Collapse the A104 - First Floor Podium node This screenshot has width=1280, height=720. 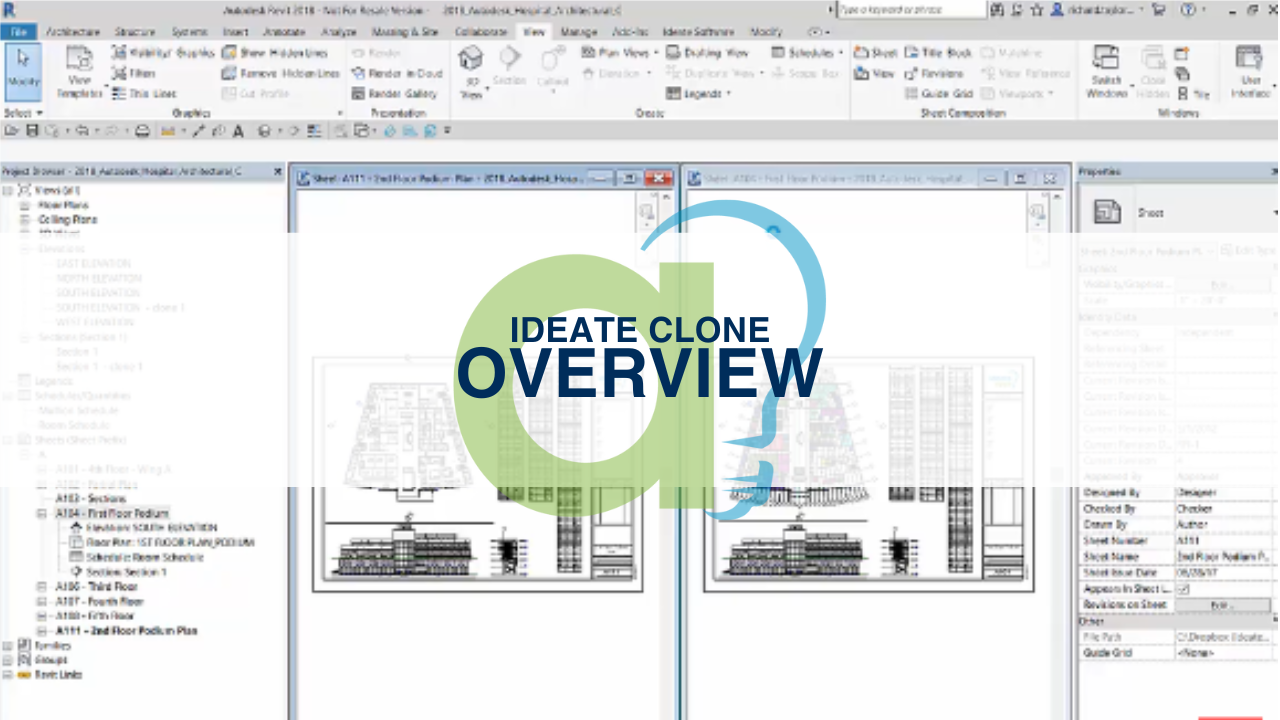click(42, 513)
